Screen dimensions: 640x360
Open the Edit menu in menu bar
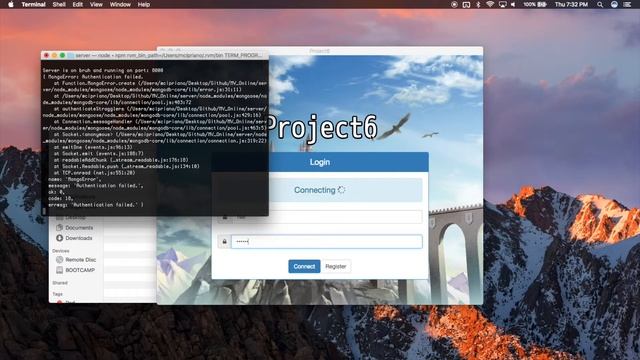pyautogui.click(x=78, y=4)
